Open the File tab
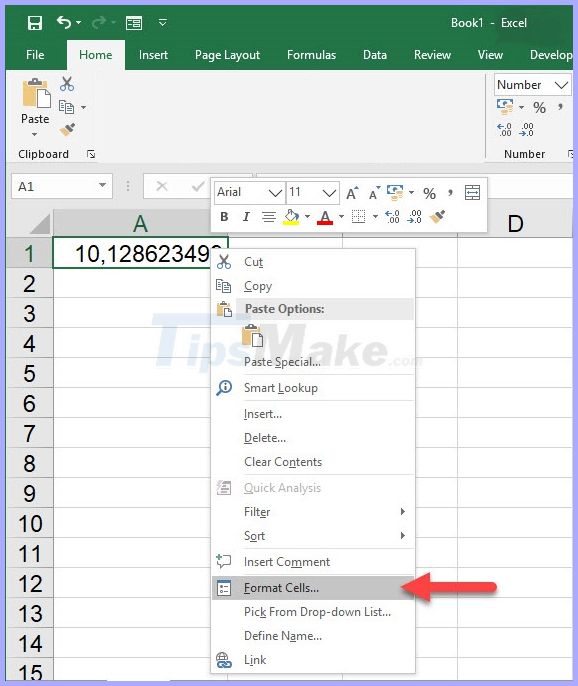Screen dimensions: 578x686 (35, 55)
